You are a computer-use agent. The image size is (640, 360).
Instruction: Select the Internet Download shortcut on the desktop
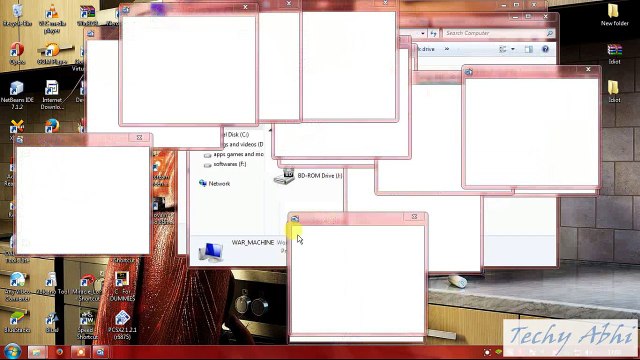[52, 95]
